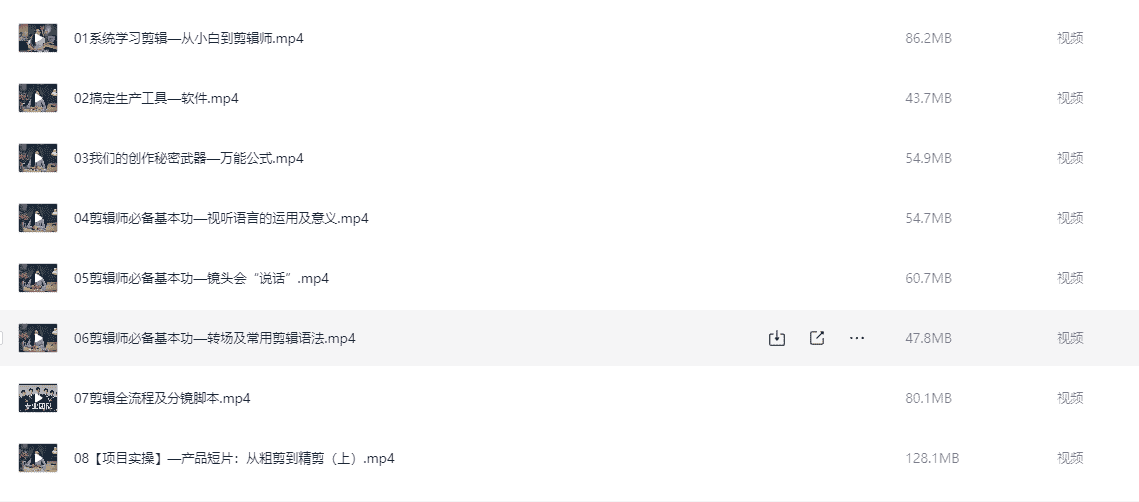Open 08【项目实操】—产品短片：从粗剪到精剪（上）.mp4
This screenshot has height=502, width=1139.
(234, 458)
